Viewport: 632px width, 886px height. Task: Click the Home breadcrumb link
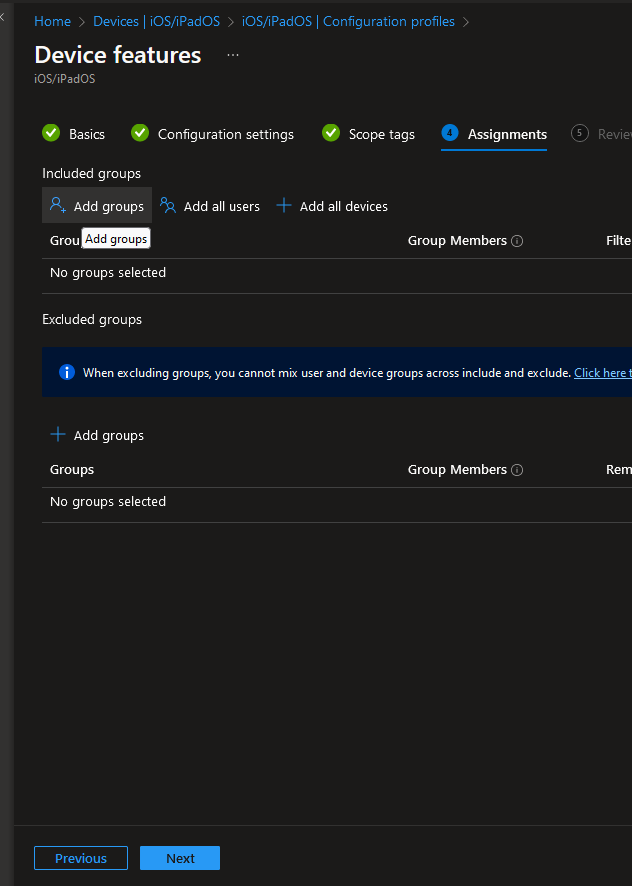coord(52,21)
